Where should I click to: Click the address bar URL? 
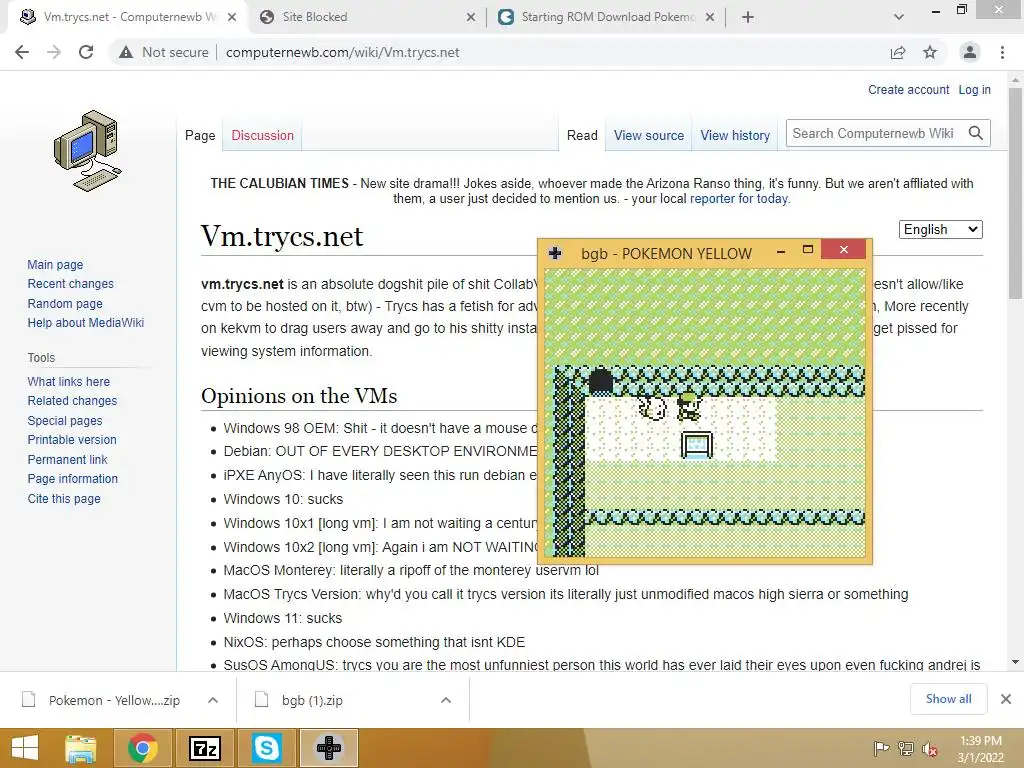(342, 52)
